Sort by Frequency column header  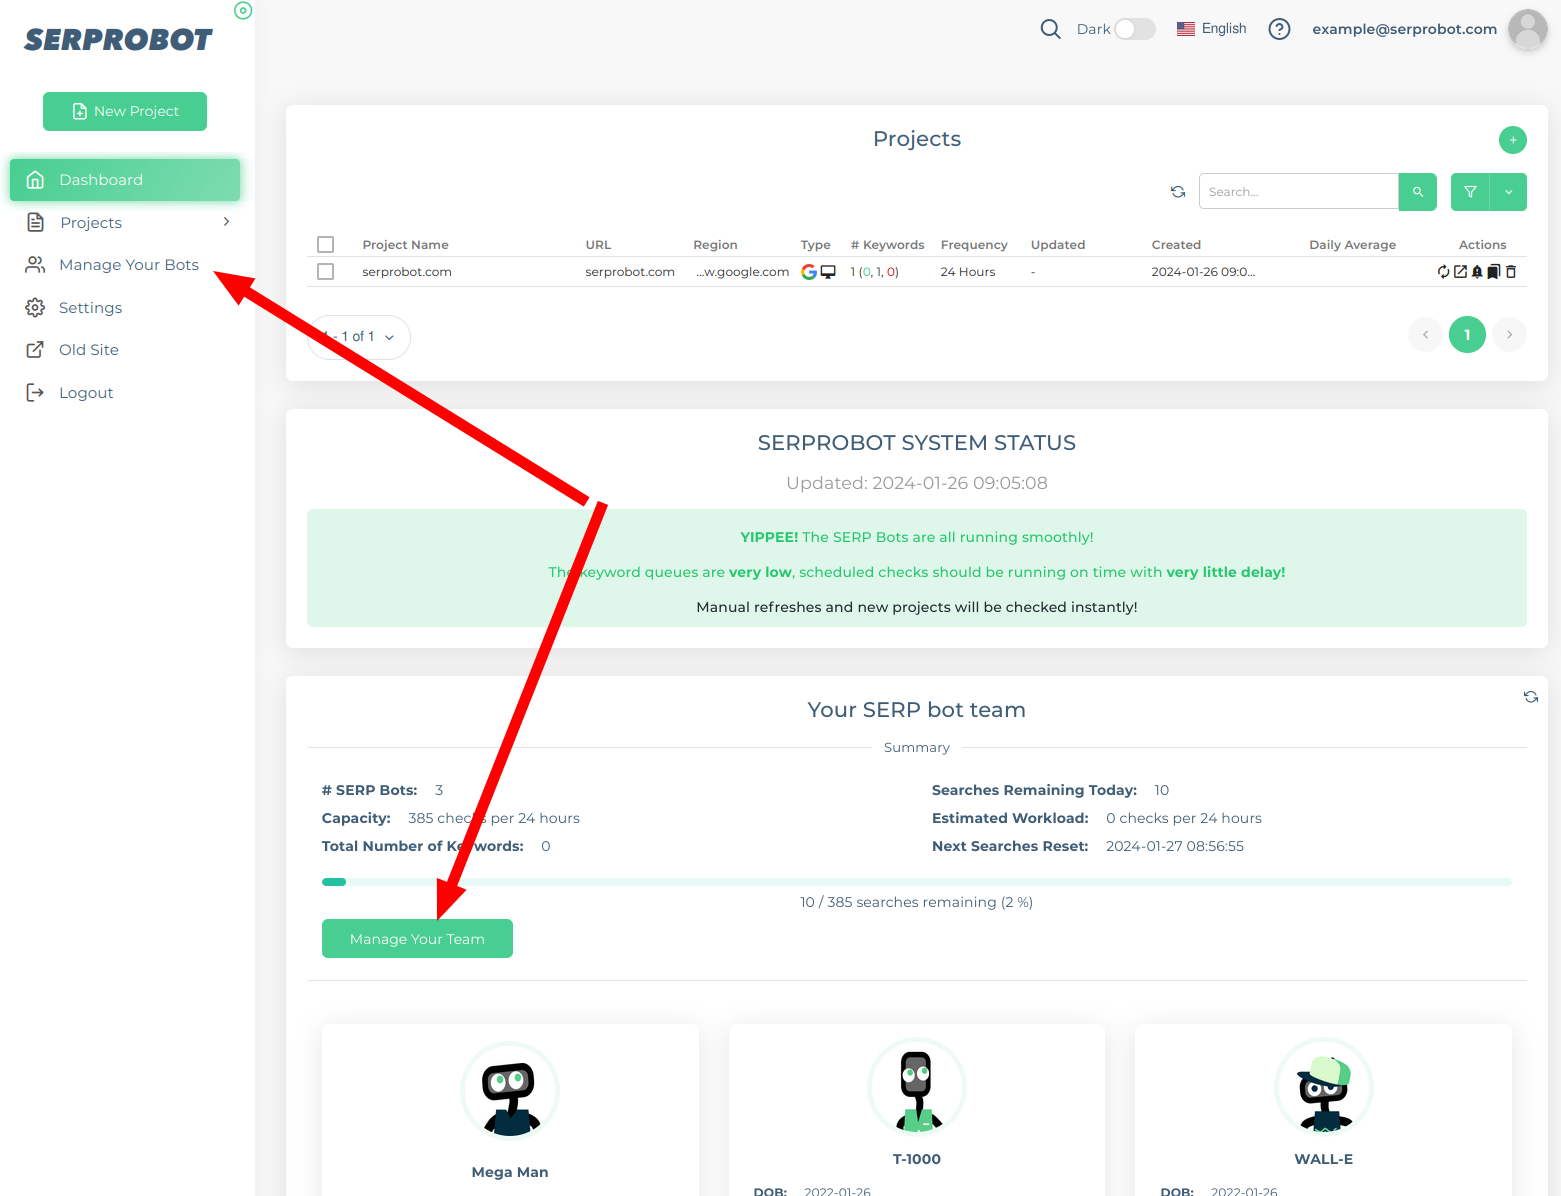coord(974,245)
